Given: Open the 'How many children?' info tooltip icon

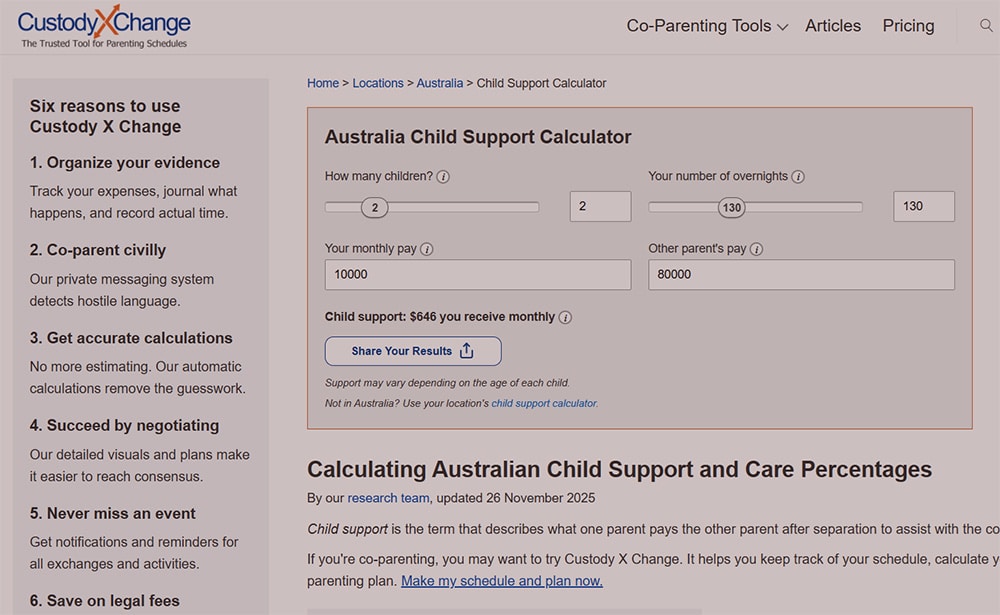Looking at the screenshot, I should (442, 175).
